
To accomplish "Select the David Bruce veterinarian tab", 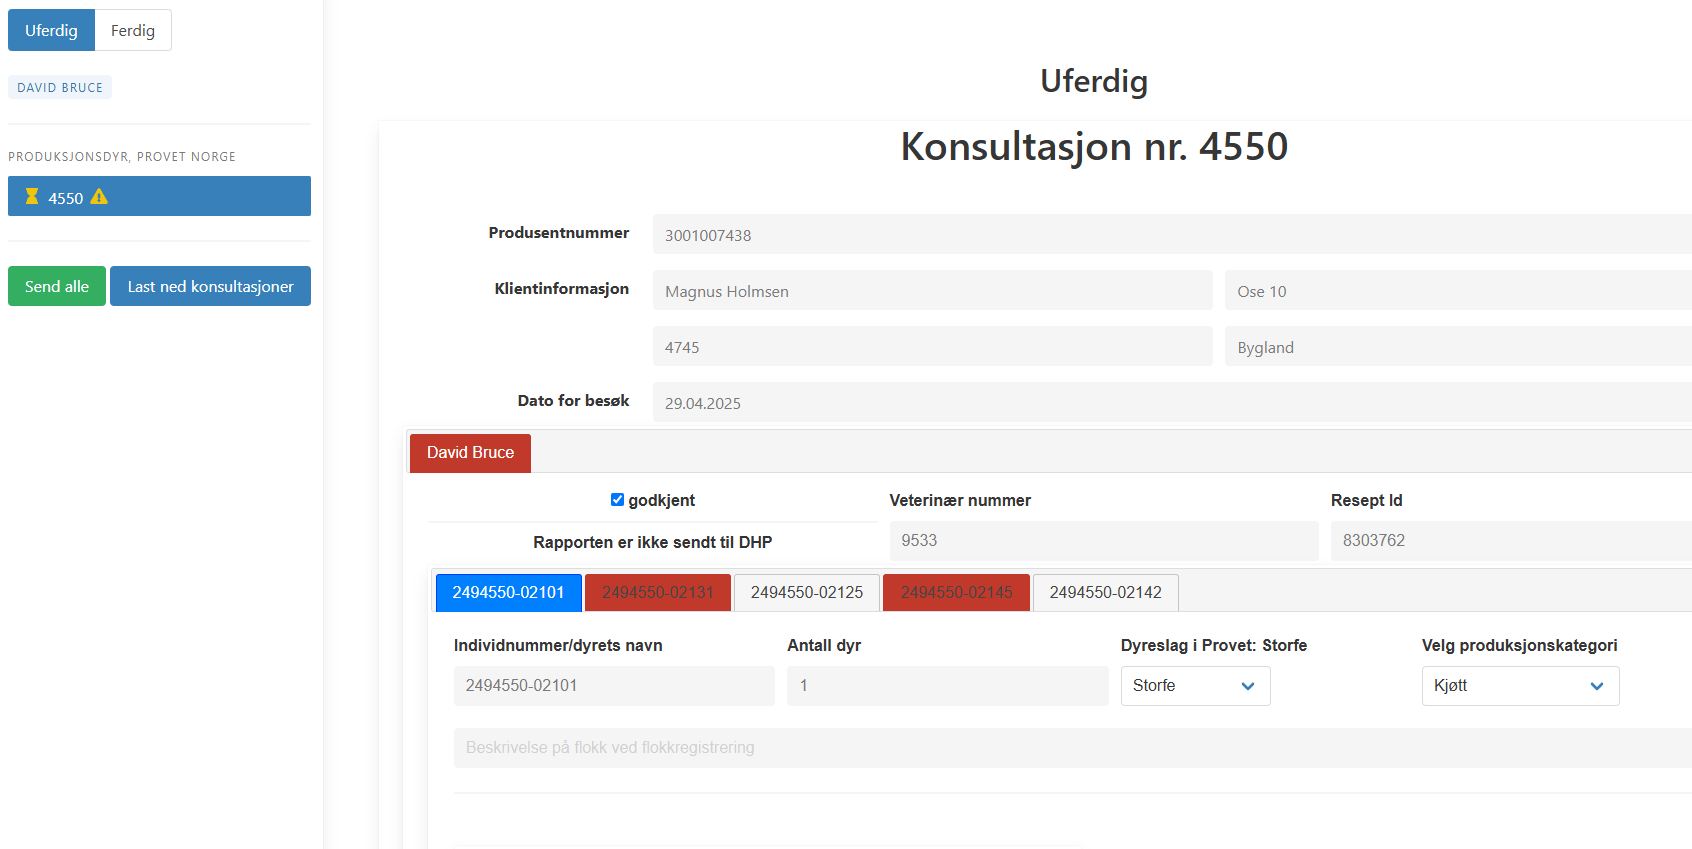I will (x=470, y=453).
